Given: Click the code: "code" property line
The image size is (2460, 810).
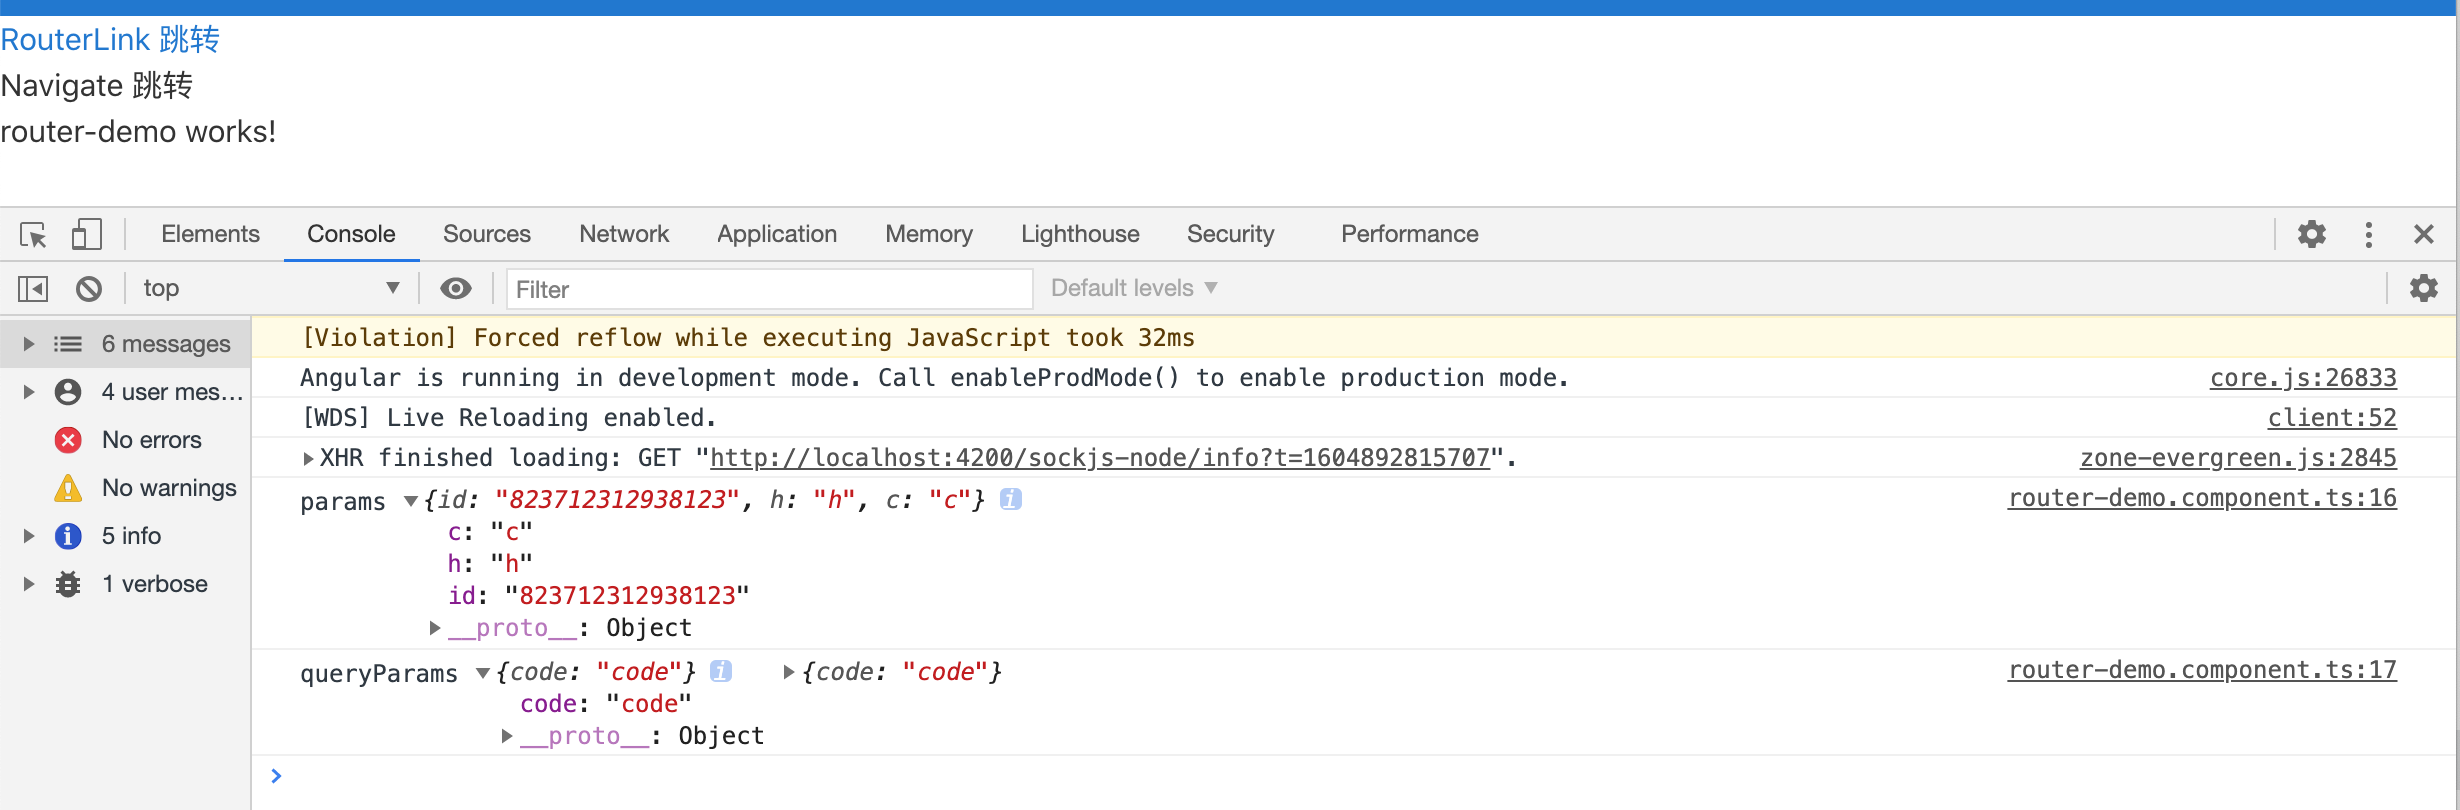Looking at the screenshot, I should [605, 704].
